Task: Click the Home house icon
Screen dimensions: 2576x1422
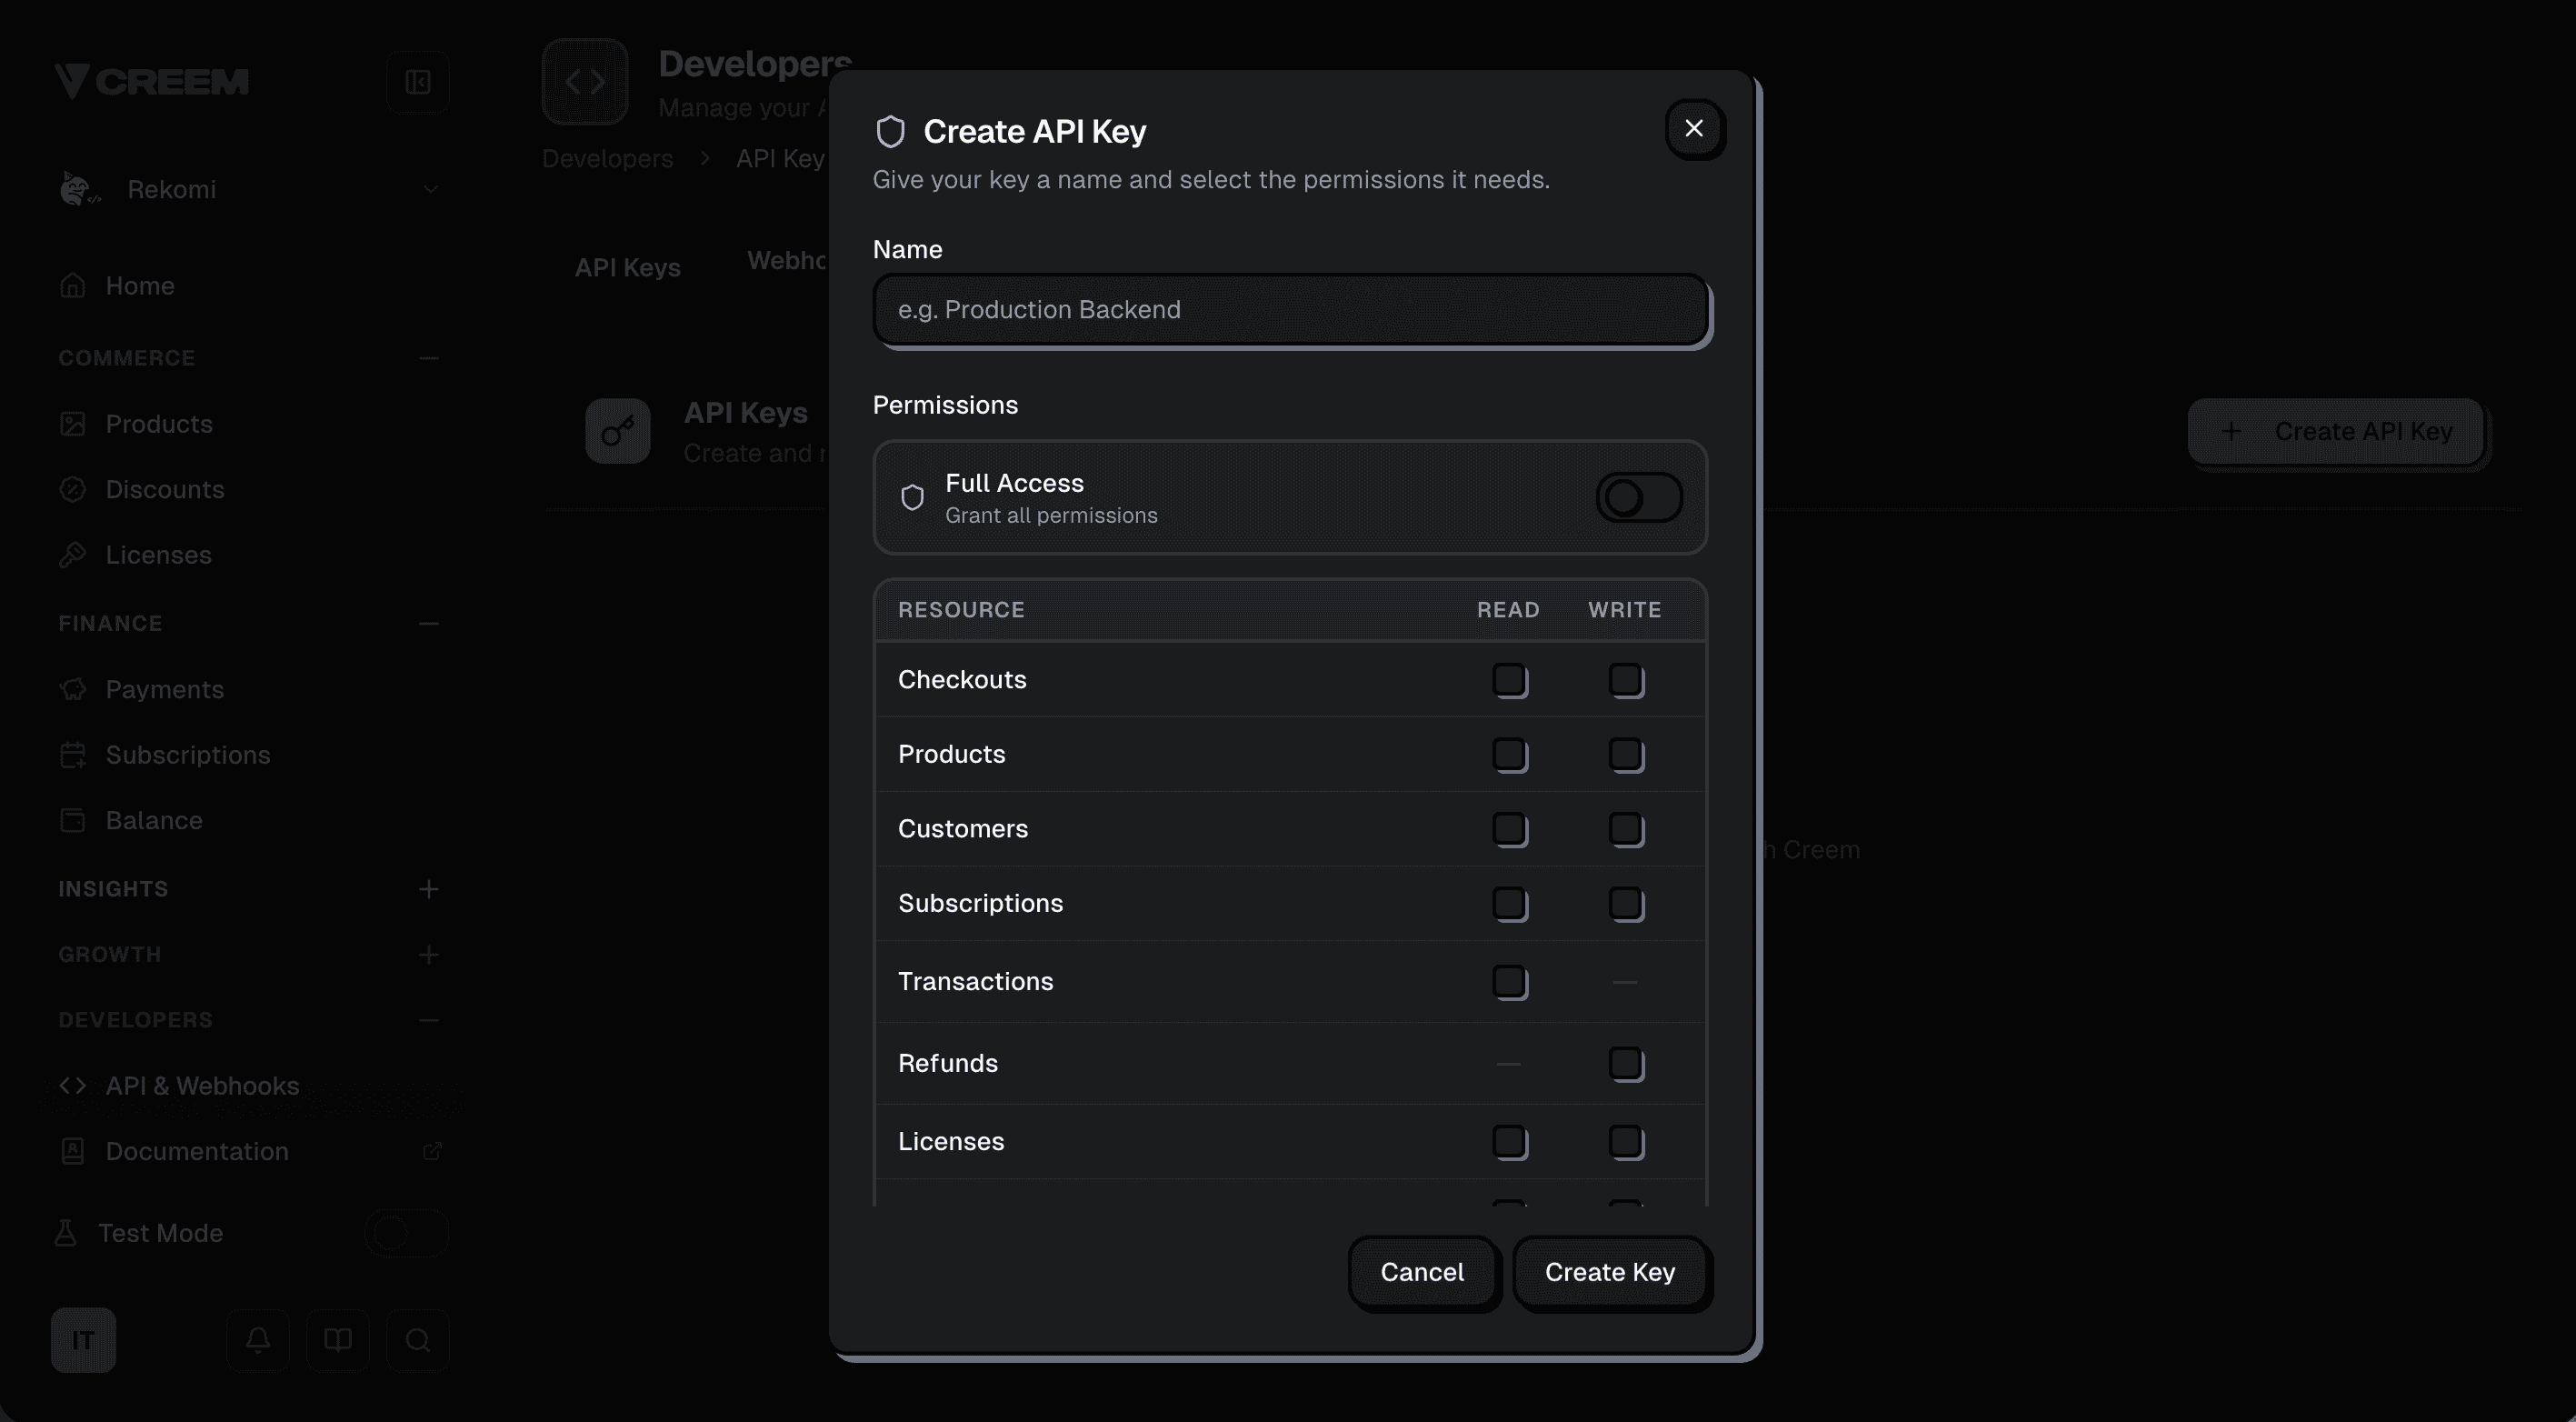Action: tap(73, 286)
